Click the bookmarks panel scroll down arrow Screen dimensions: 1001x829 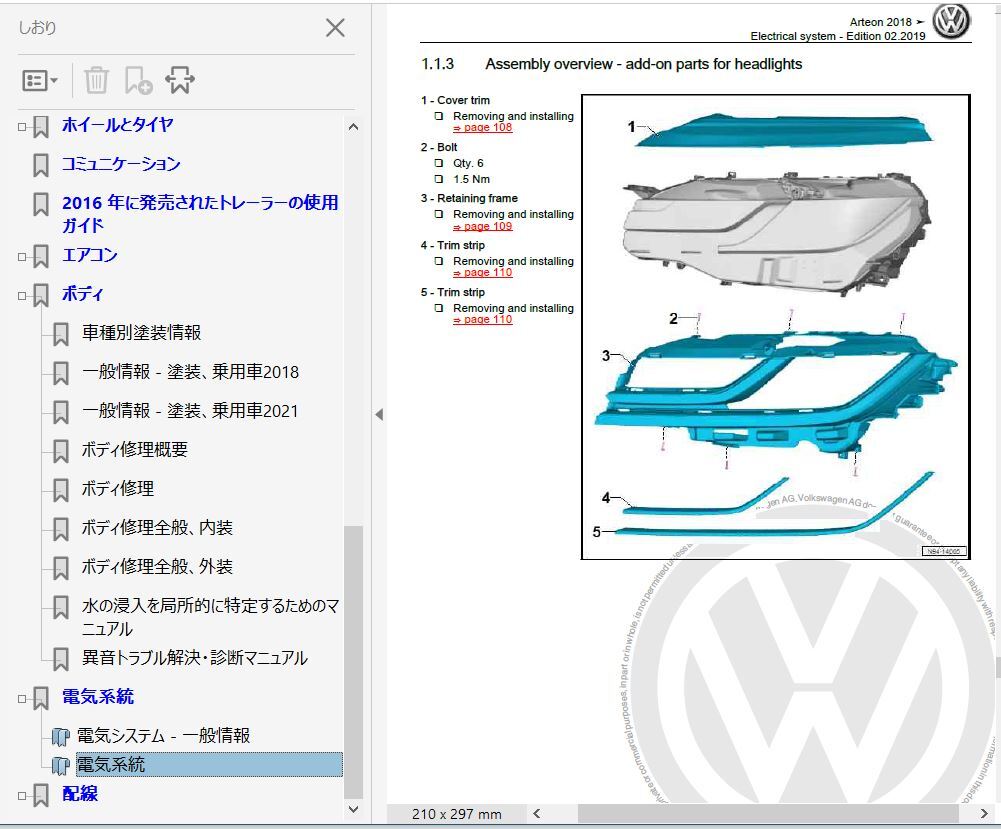point(354,809)
